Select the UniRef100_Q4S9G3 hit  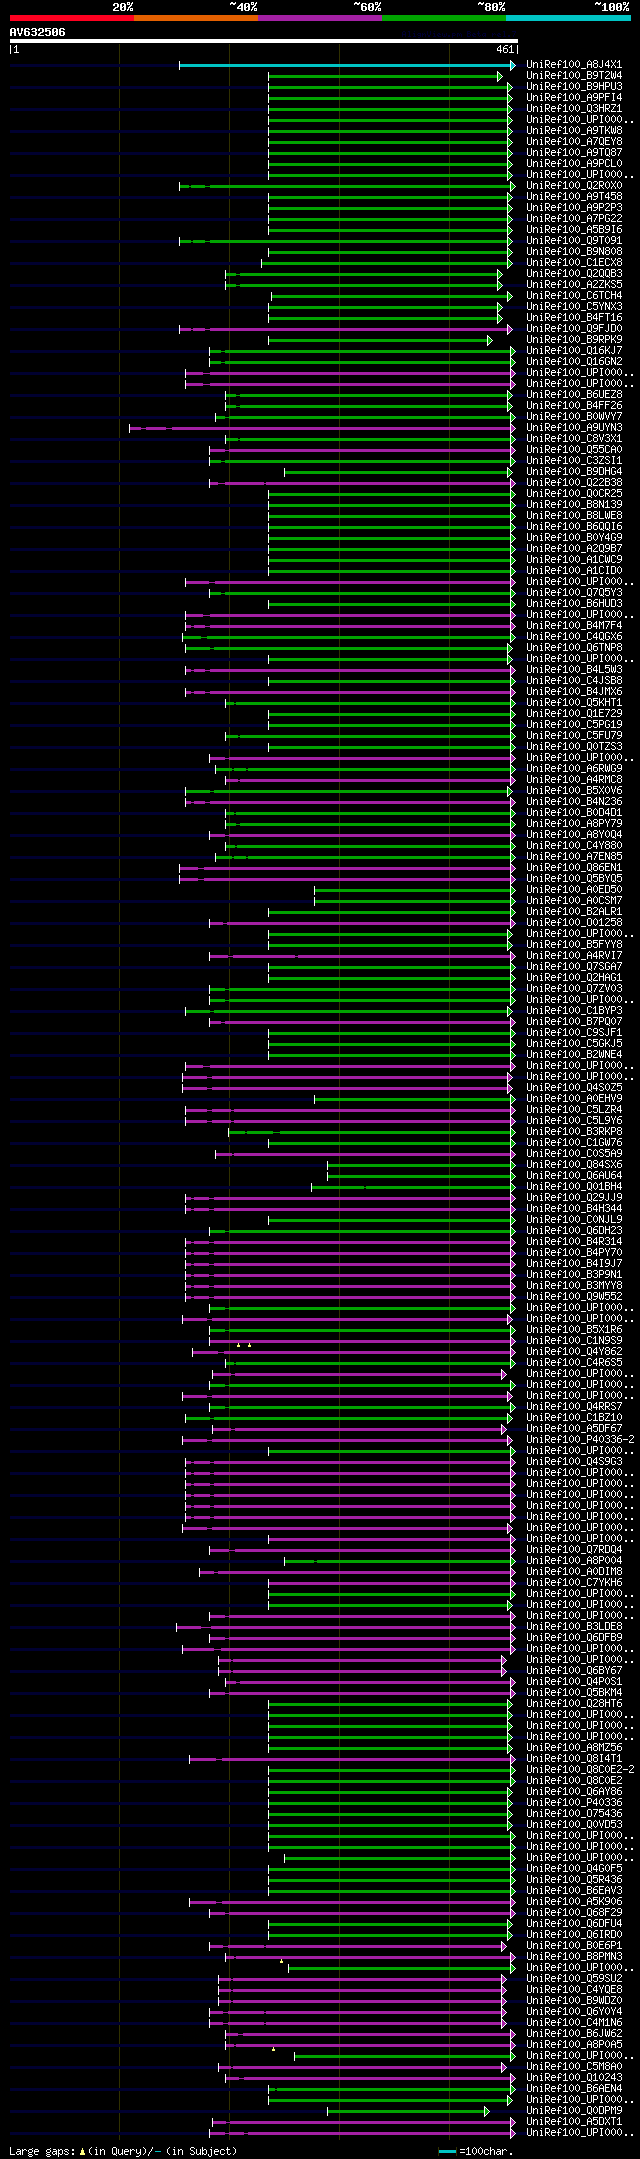tap(574, 1462)
